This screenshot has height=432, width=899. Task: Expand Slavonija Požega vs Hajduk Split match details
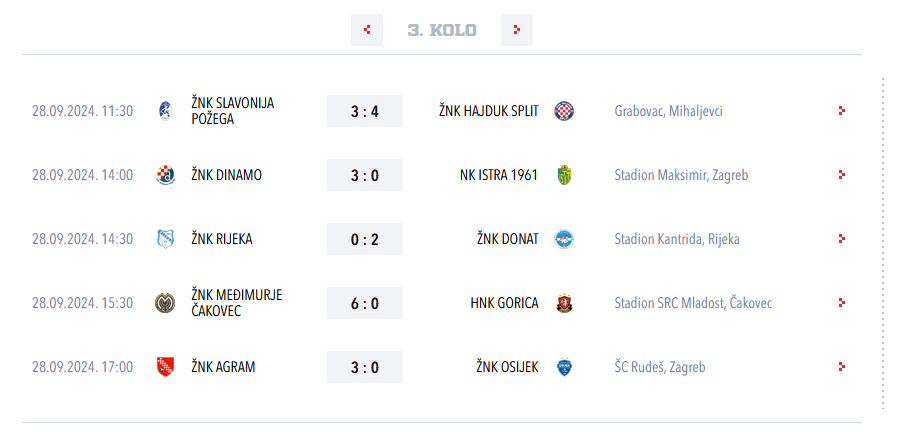pos(842,111)
